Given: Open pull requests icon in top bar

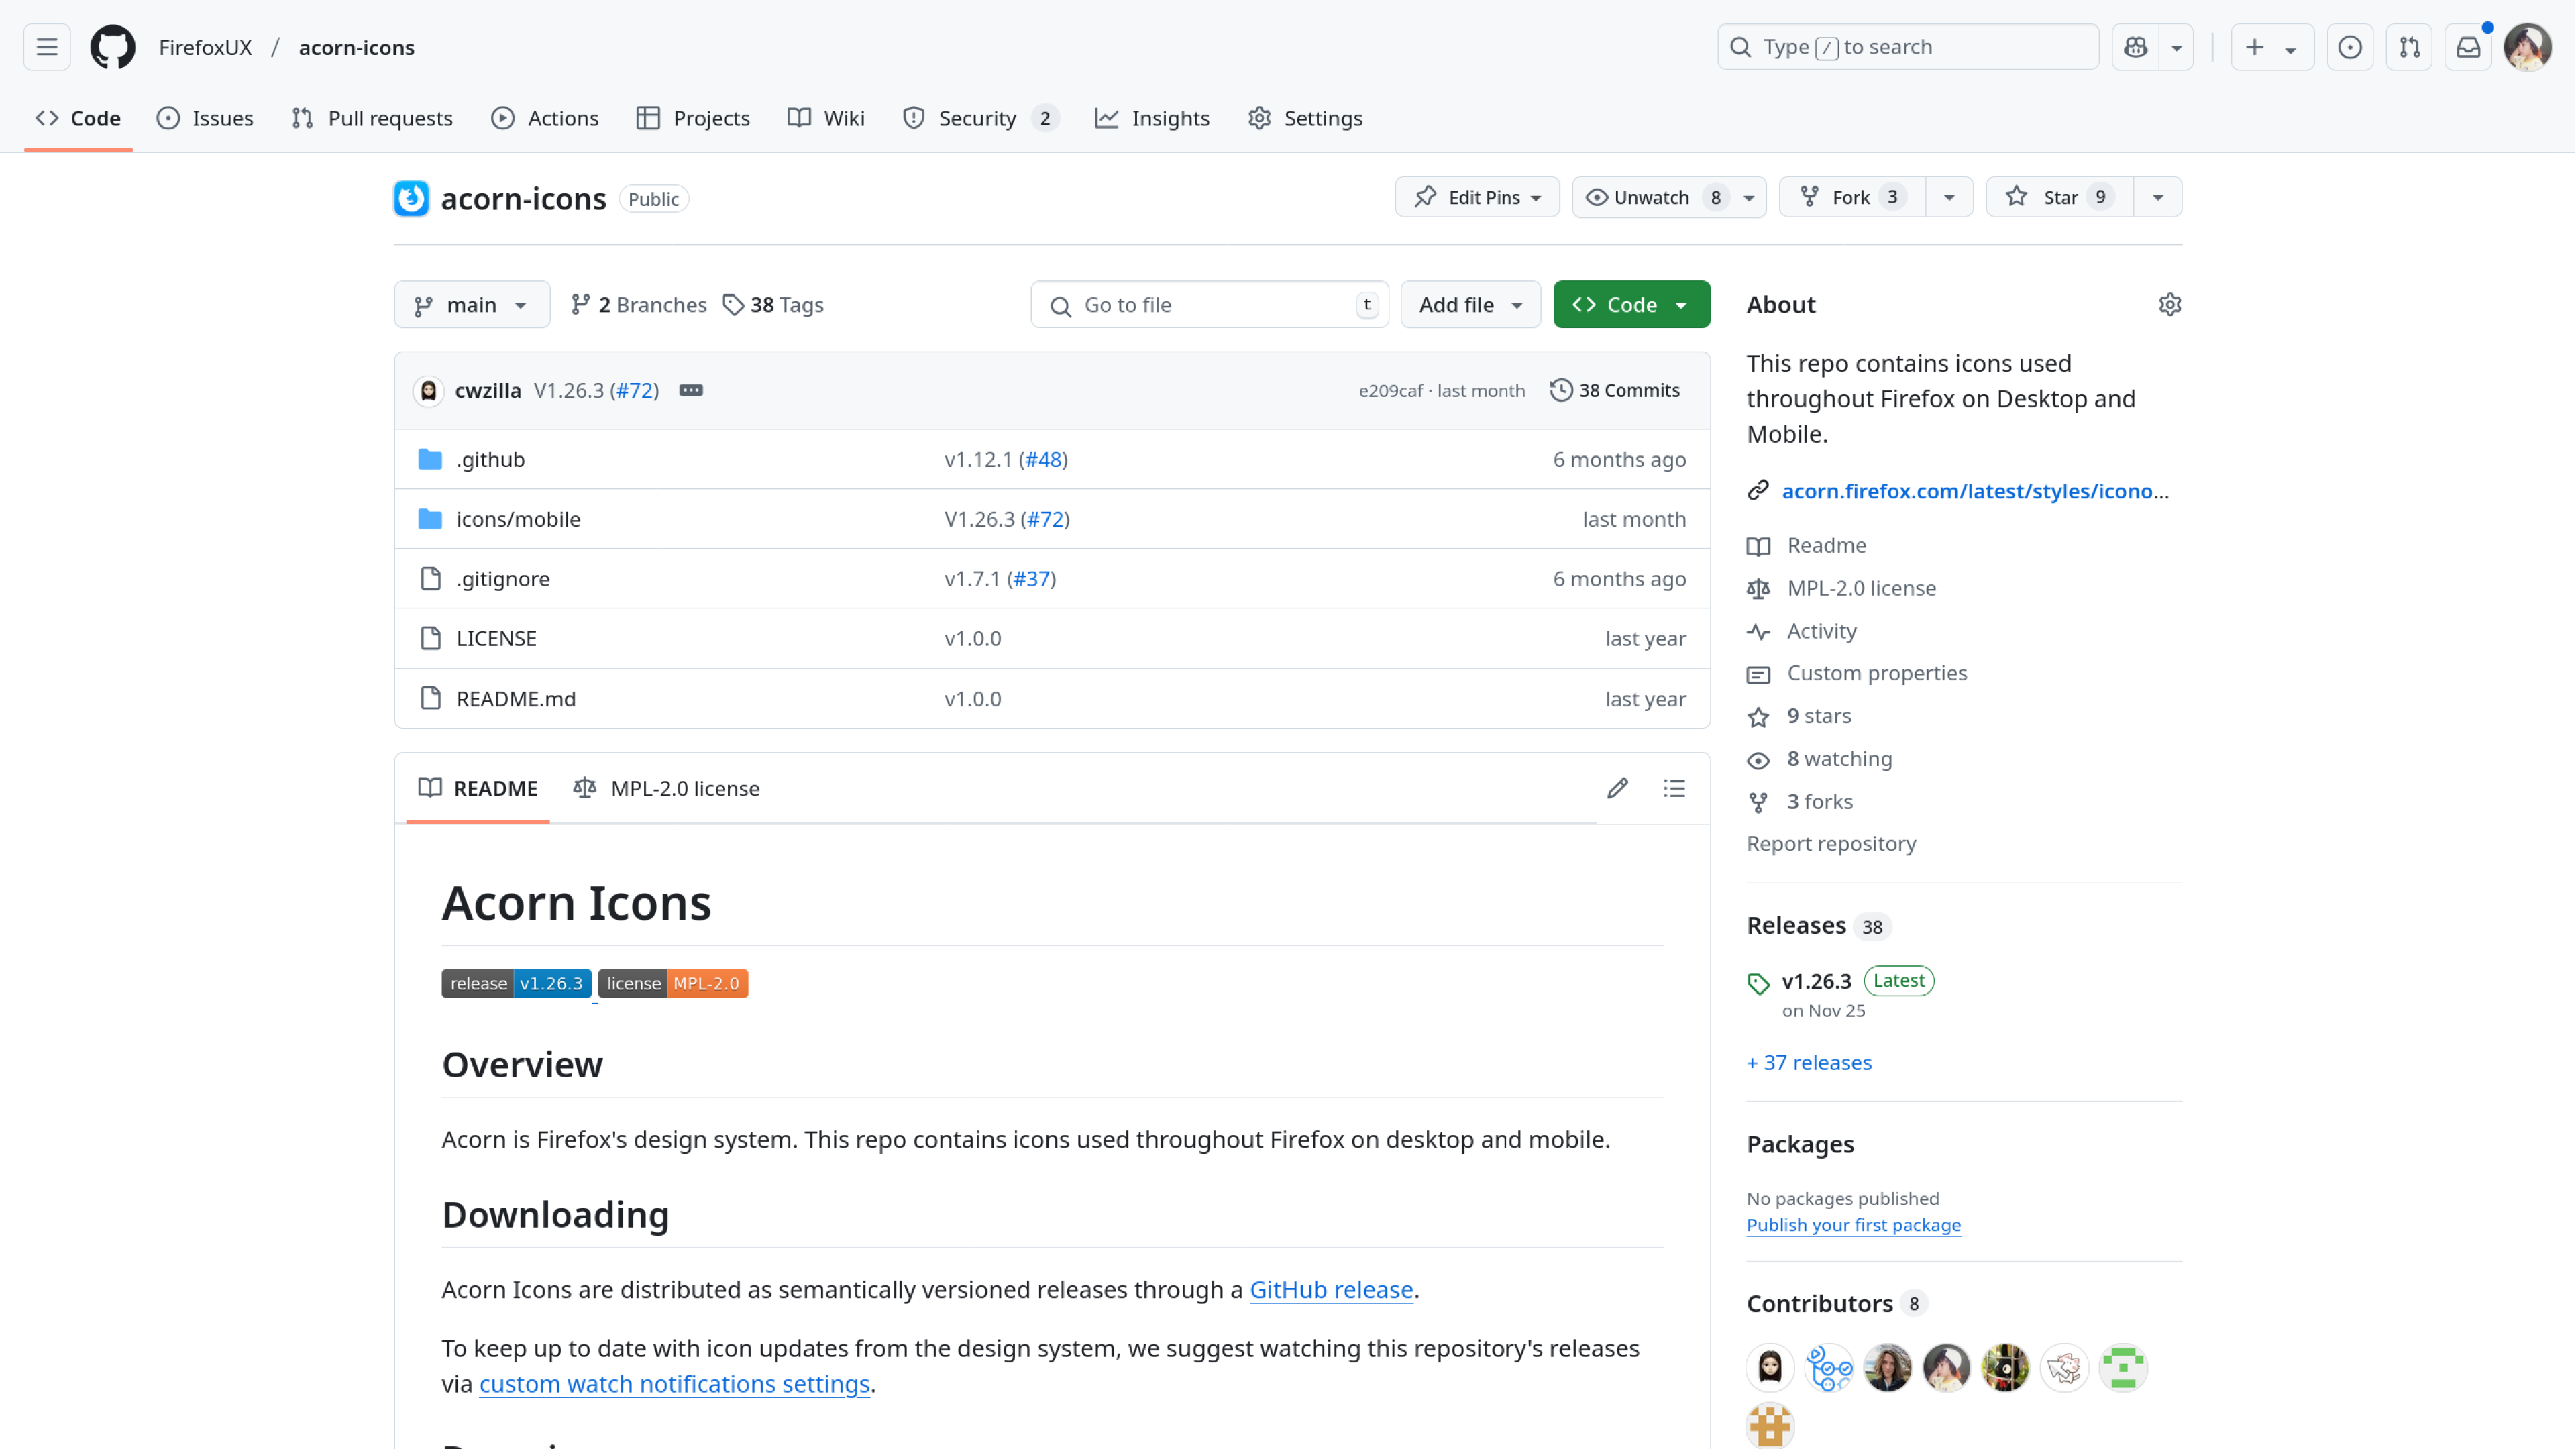Looking at the screenshot, I should (x=2409, y=47).
